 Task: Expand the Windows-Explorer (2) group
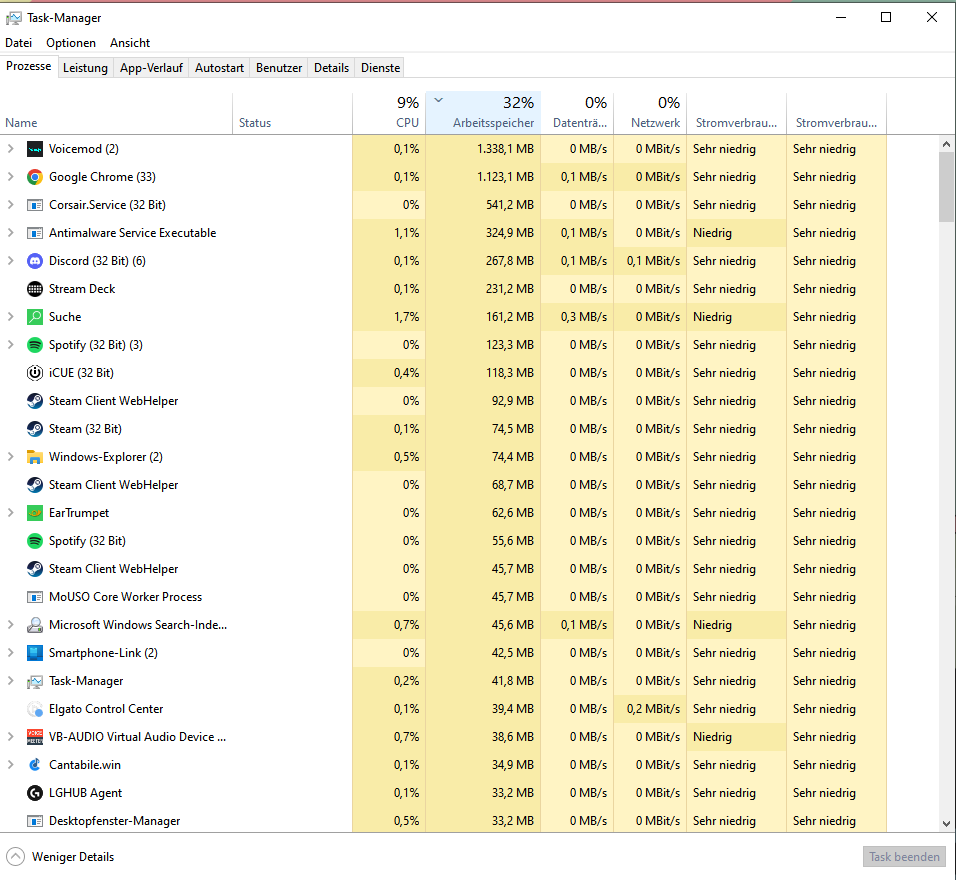click(x=10, y=457)
